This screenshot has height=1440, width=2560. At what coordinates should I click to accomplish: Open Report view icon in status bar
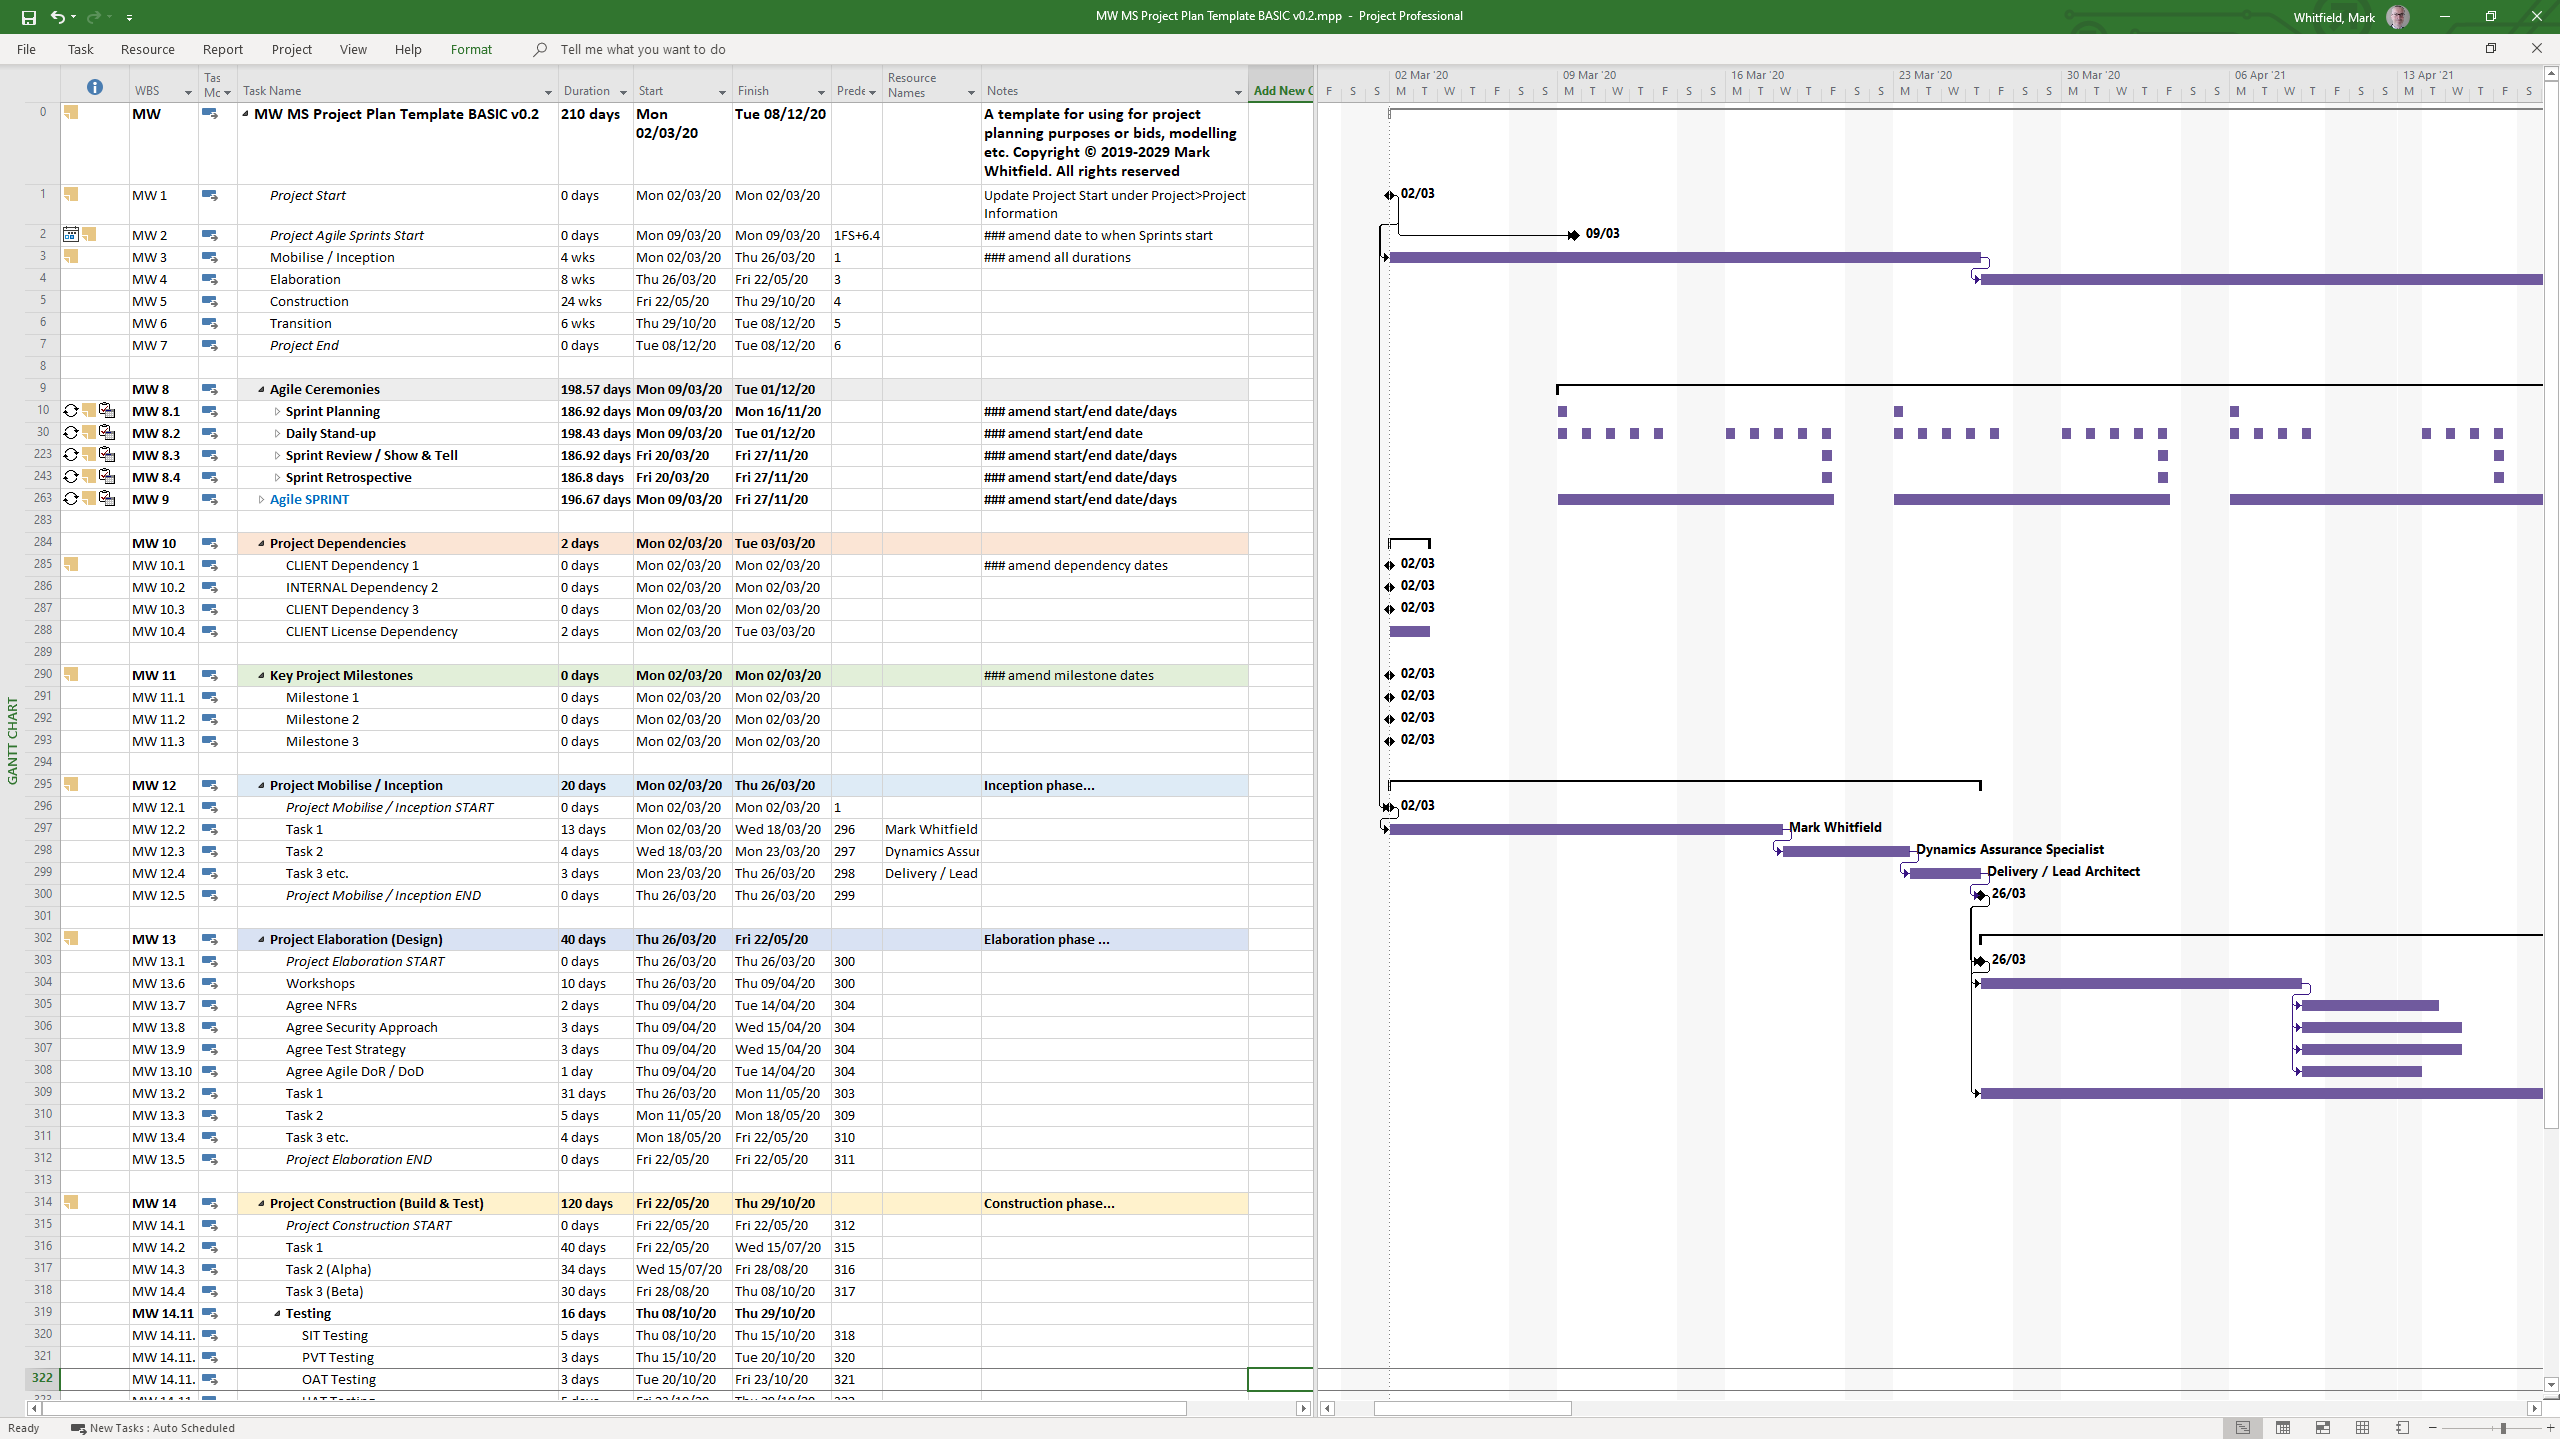(x=2402, y=1428)
